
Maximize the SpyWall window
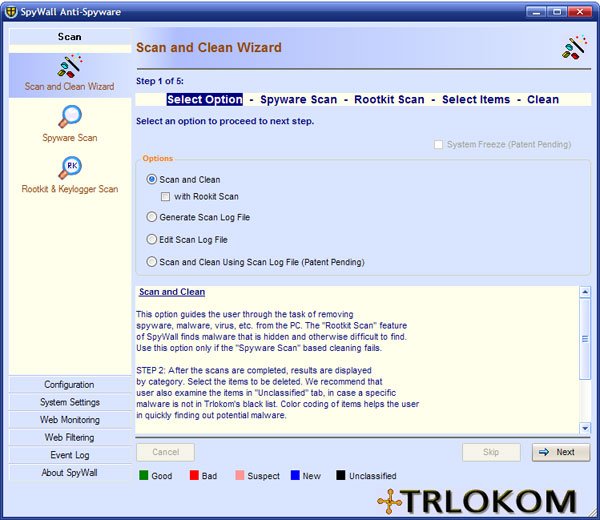[x=557, y=12]
